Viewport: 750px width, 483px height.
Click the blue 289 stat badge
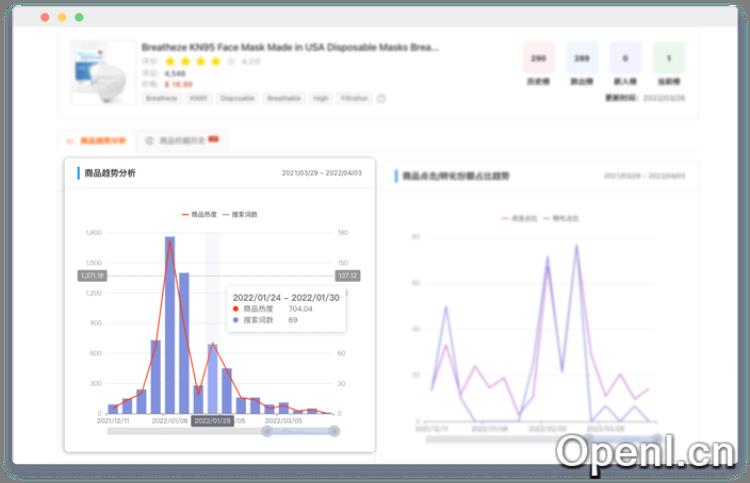582,58
